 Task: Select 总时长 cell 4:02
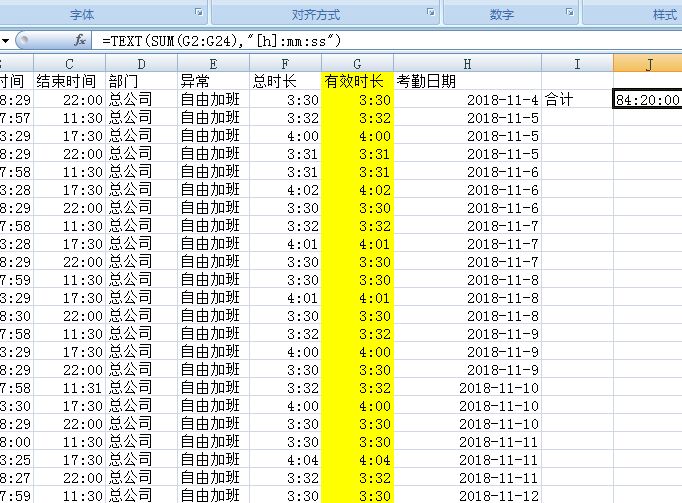pos(285,190)
